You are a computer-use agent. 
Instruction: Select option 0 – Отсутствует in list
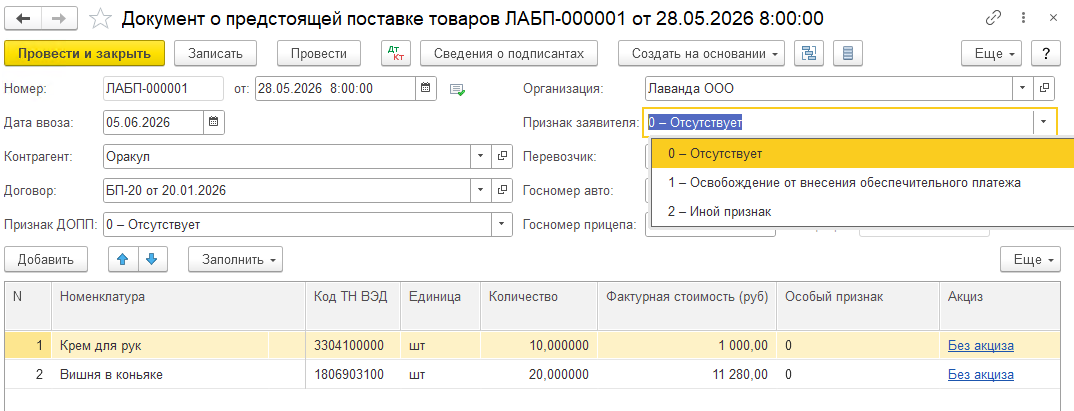[862, 154]
